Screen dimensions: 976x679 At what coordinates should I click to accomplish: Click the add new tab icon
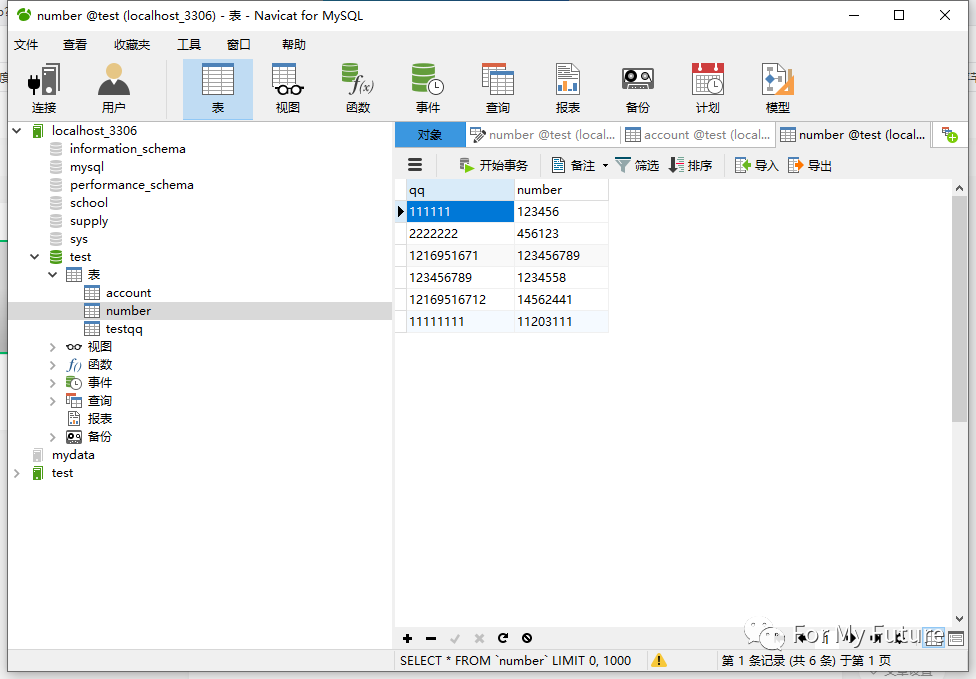click(x=950, y=134)
